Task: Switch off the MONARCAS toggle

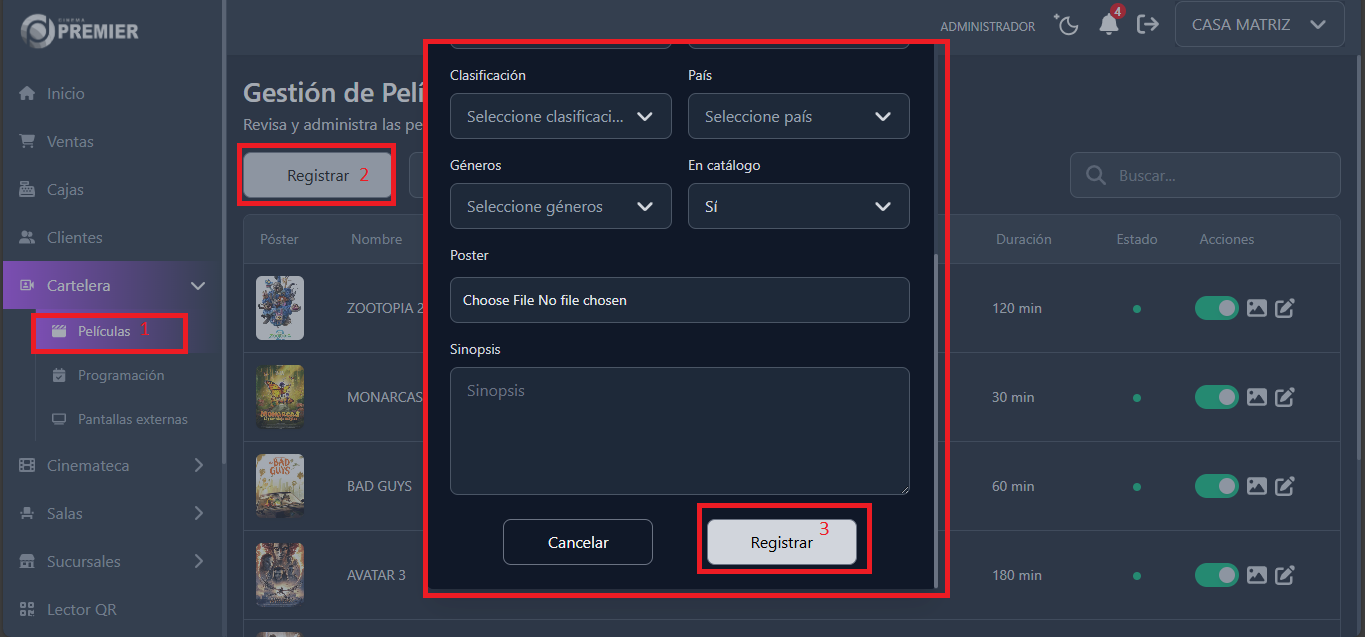Action: tap(1216, 397)
